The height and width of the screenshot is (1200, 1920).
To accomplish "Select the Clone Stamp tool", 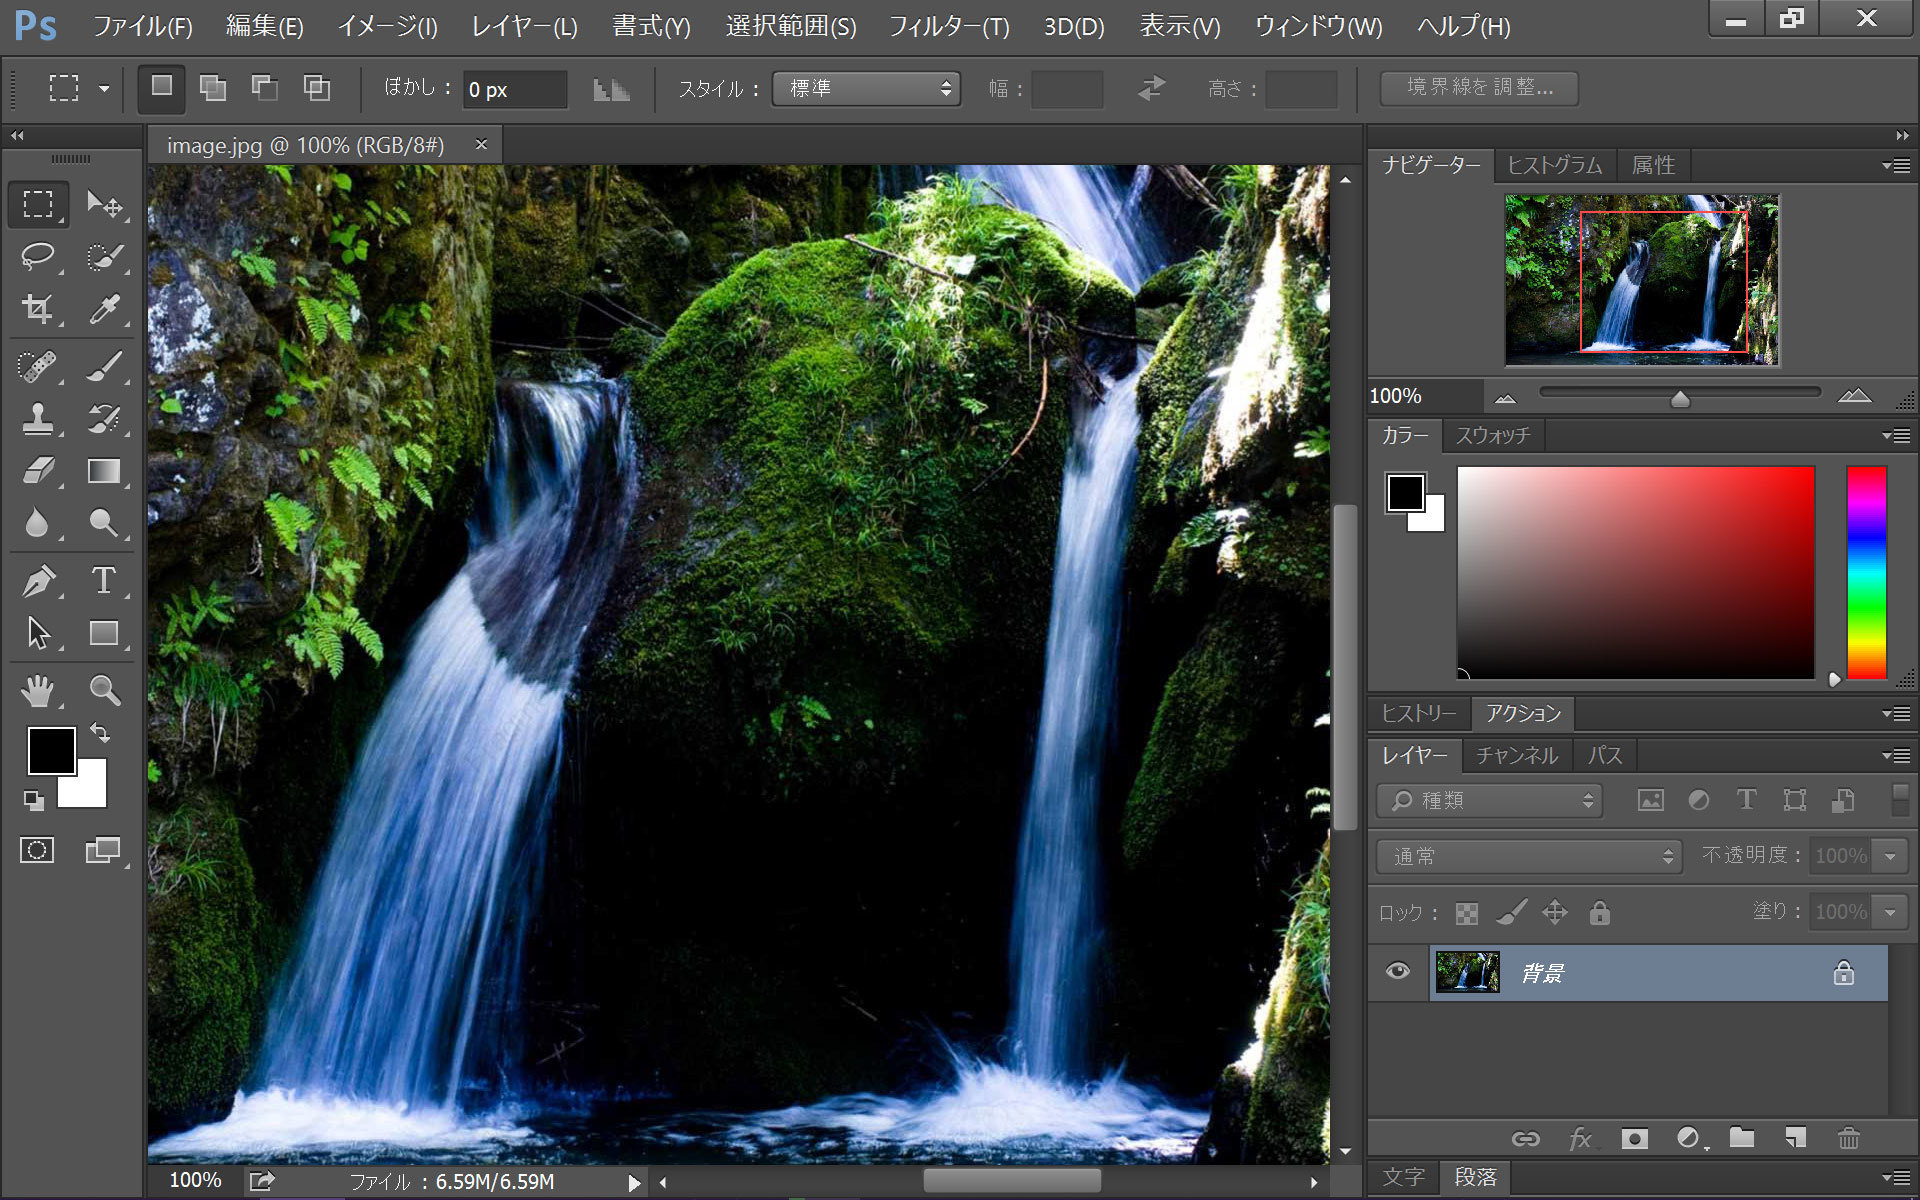I will pos(38,418).
